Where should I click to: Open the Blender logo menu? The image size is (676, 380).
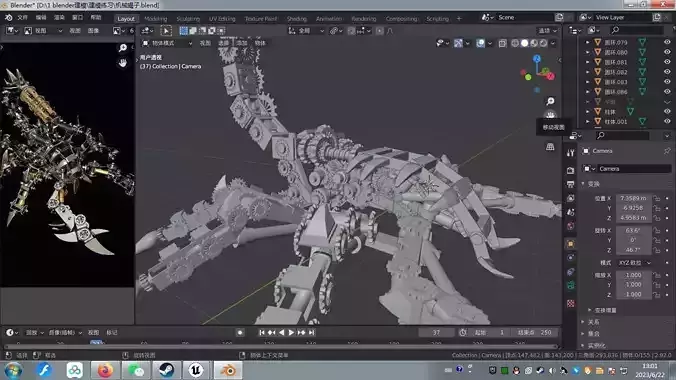9,18
